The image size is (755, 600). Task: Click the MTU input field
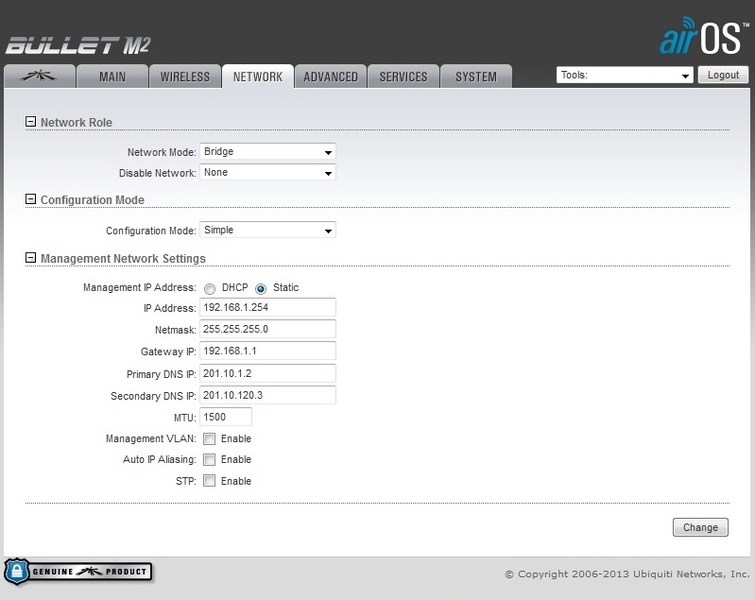click(x=225, y=417)
